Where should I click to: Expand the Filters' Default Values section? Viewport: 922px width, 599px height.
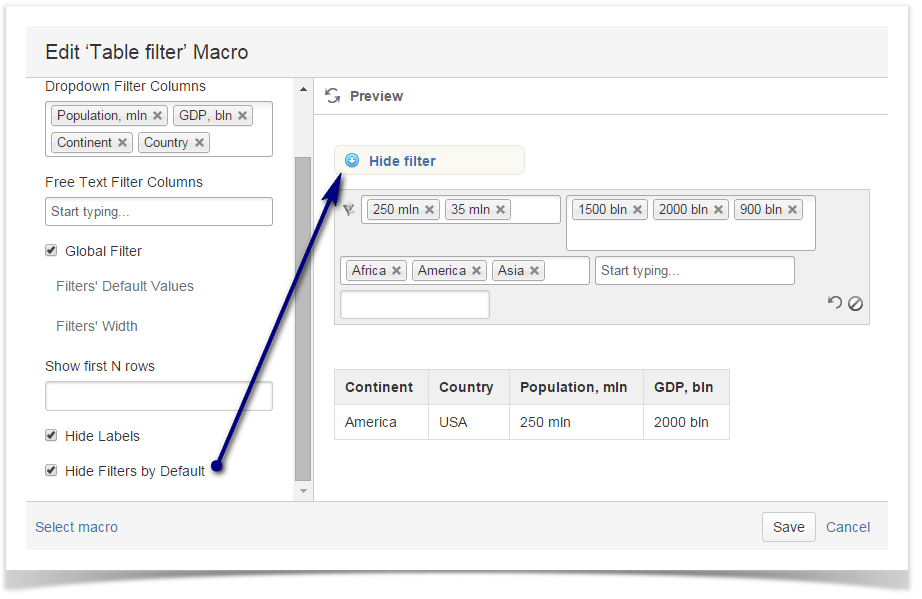[x=125, y=286]
